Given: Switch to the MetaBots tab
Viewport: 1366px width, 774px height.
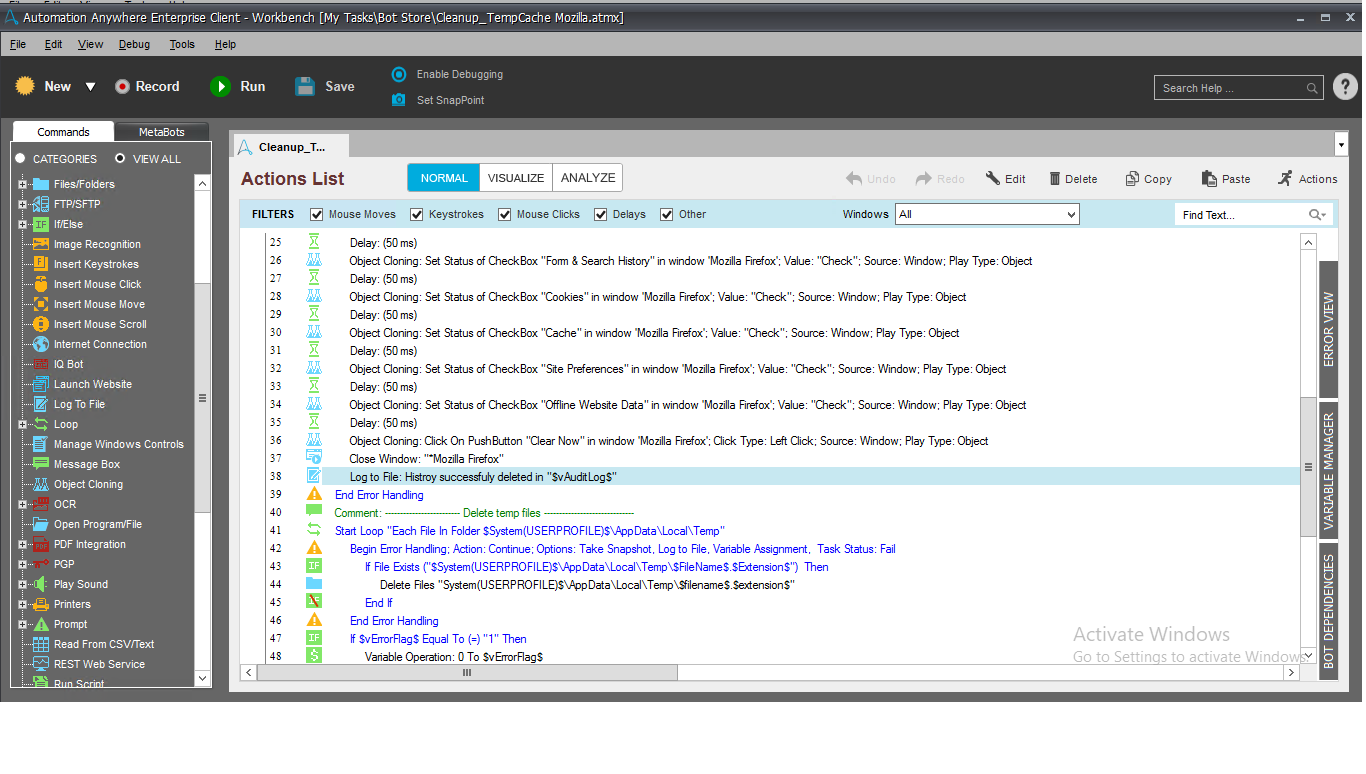Looking at the screenshot, I should (161, 132).
